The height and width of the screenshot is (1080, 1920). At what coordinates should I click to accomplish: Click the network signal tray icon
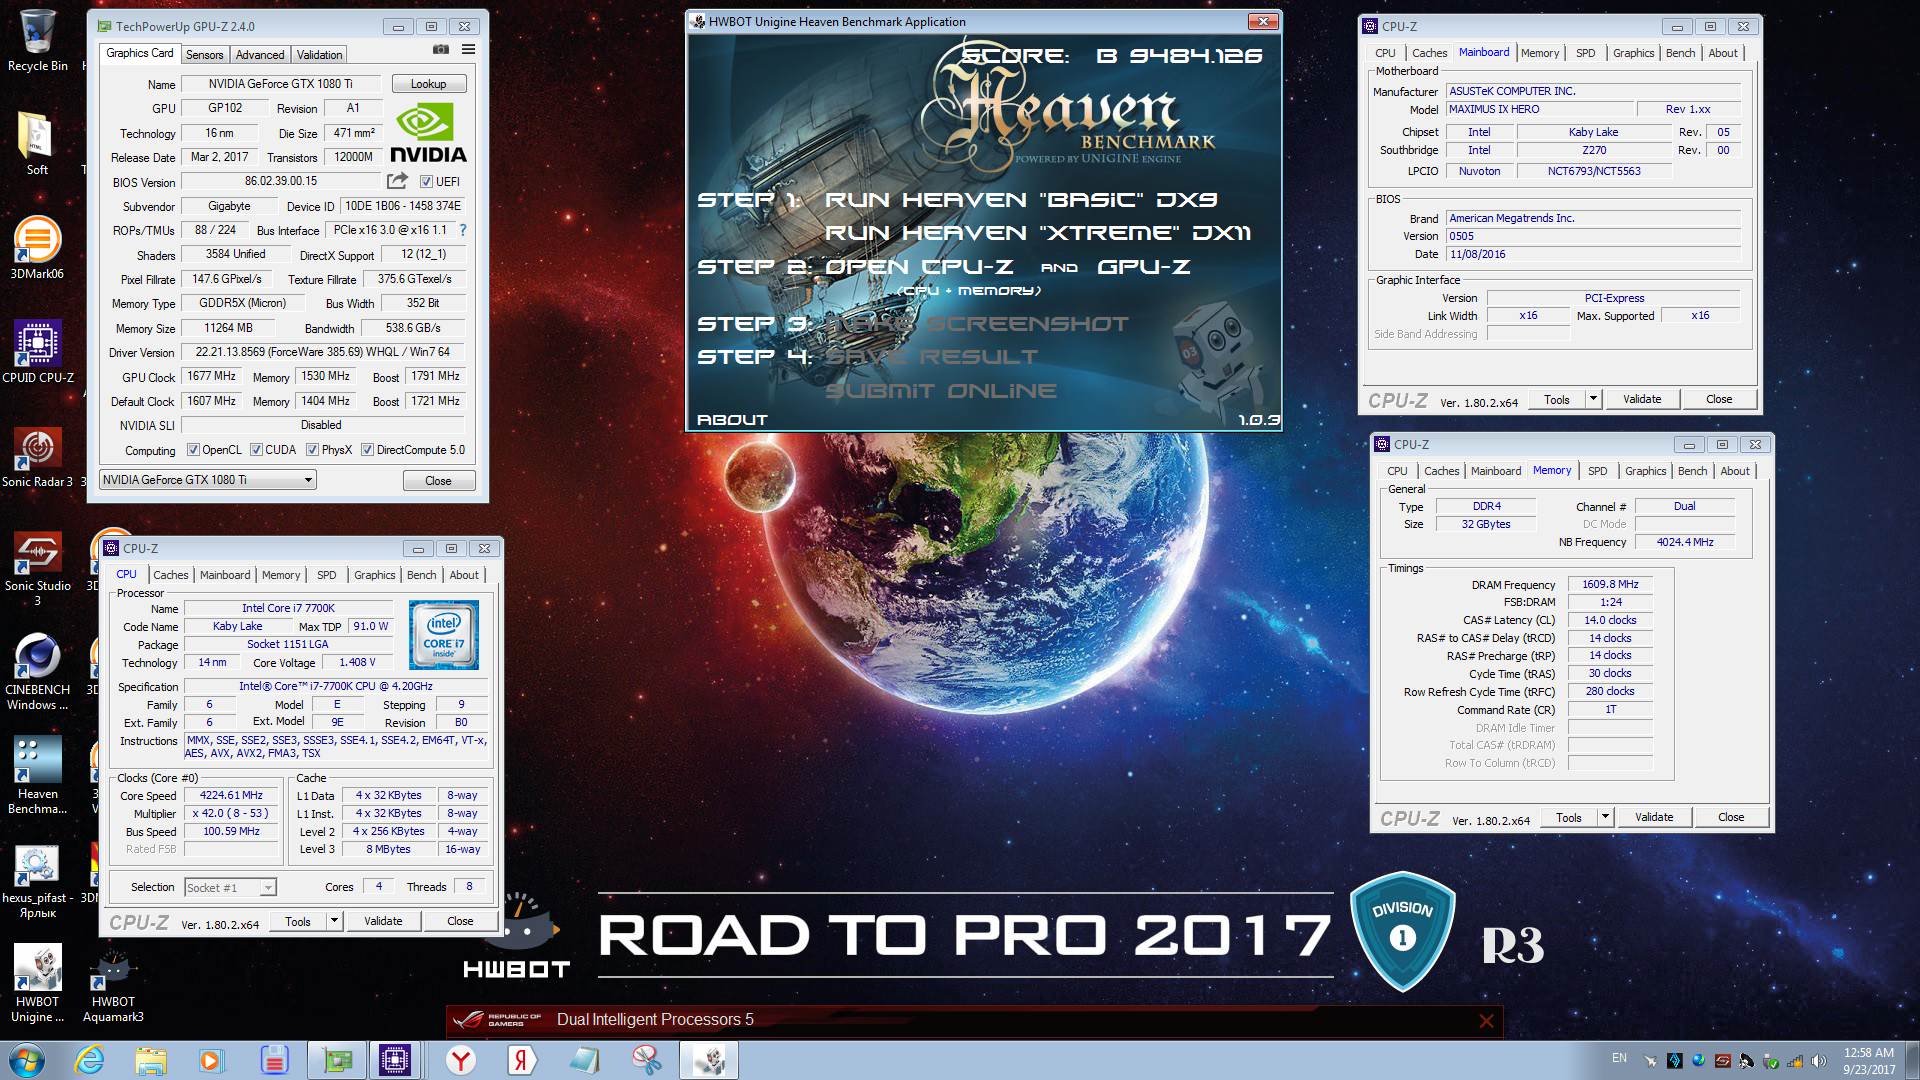[x=1794, y=1060]
